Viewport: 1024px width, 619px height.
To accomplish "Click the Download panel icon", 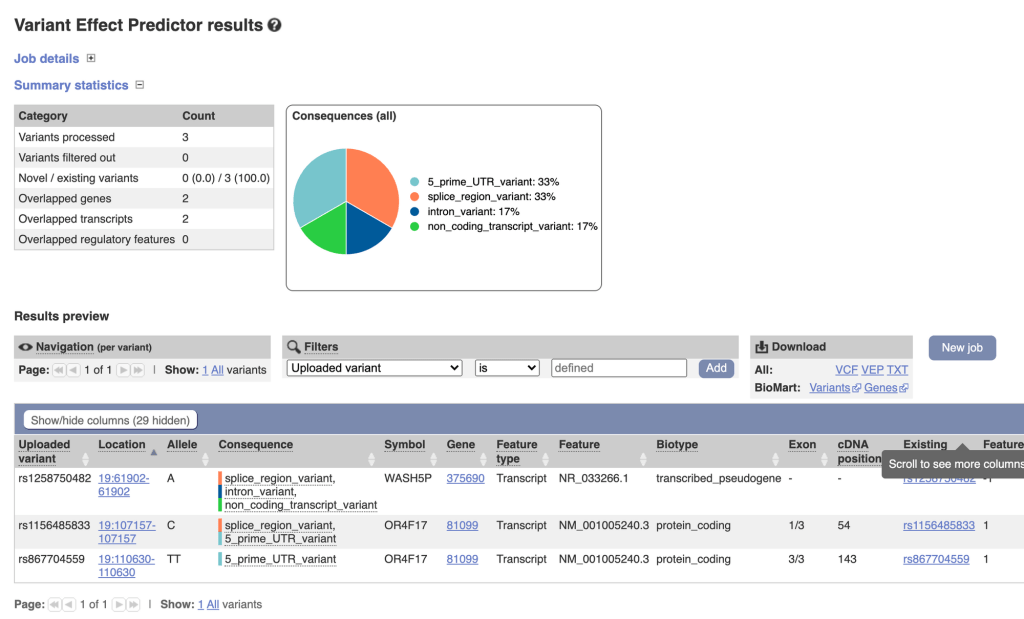I will tap(762, 347).
